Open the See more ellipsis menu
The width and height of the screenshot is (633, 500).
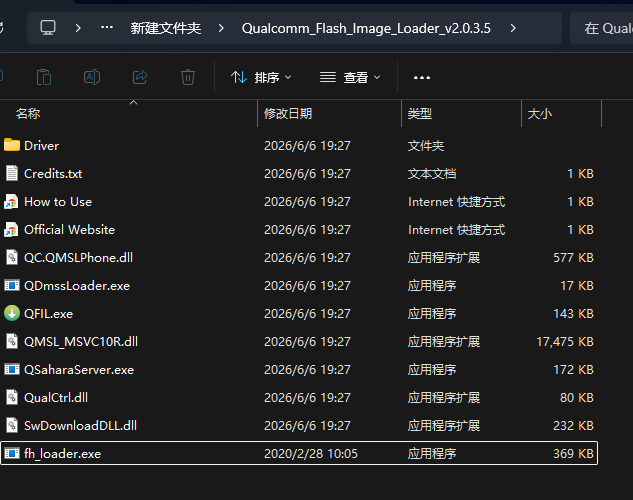tap(422, 77)
